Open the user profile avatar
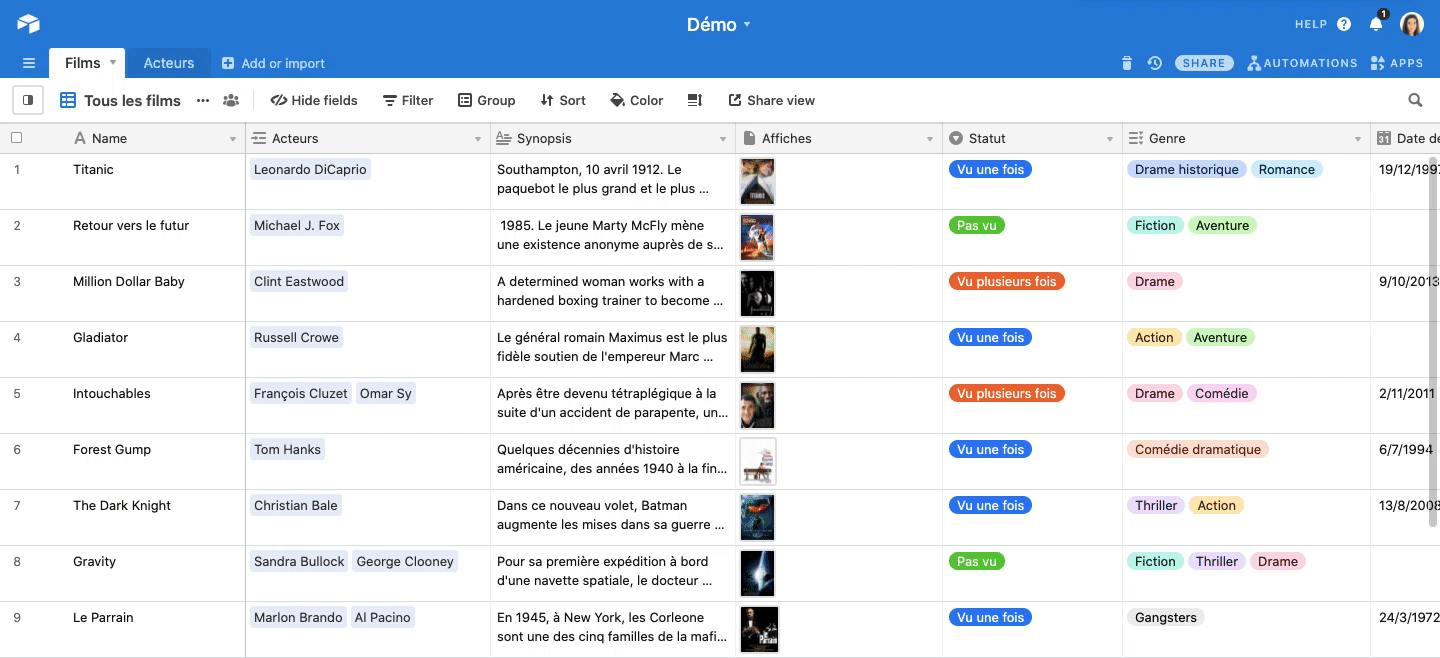This screenshot has height=658, width=1440. [x=1411, y=24]
